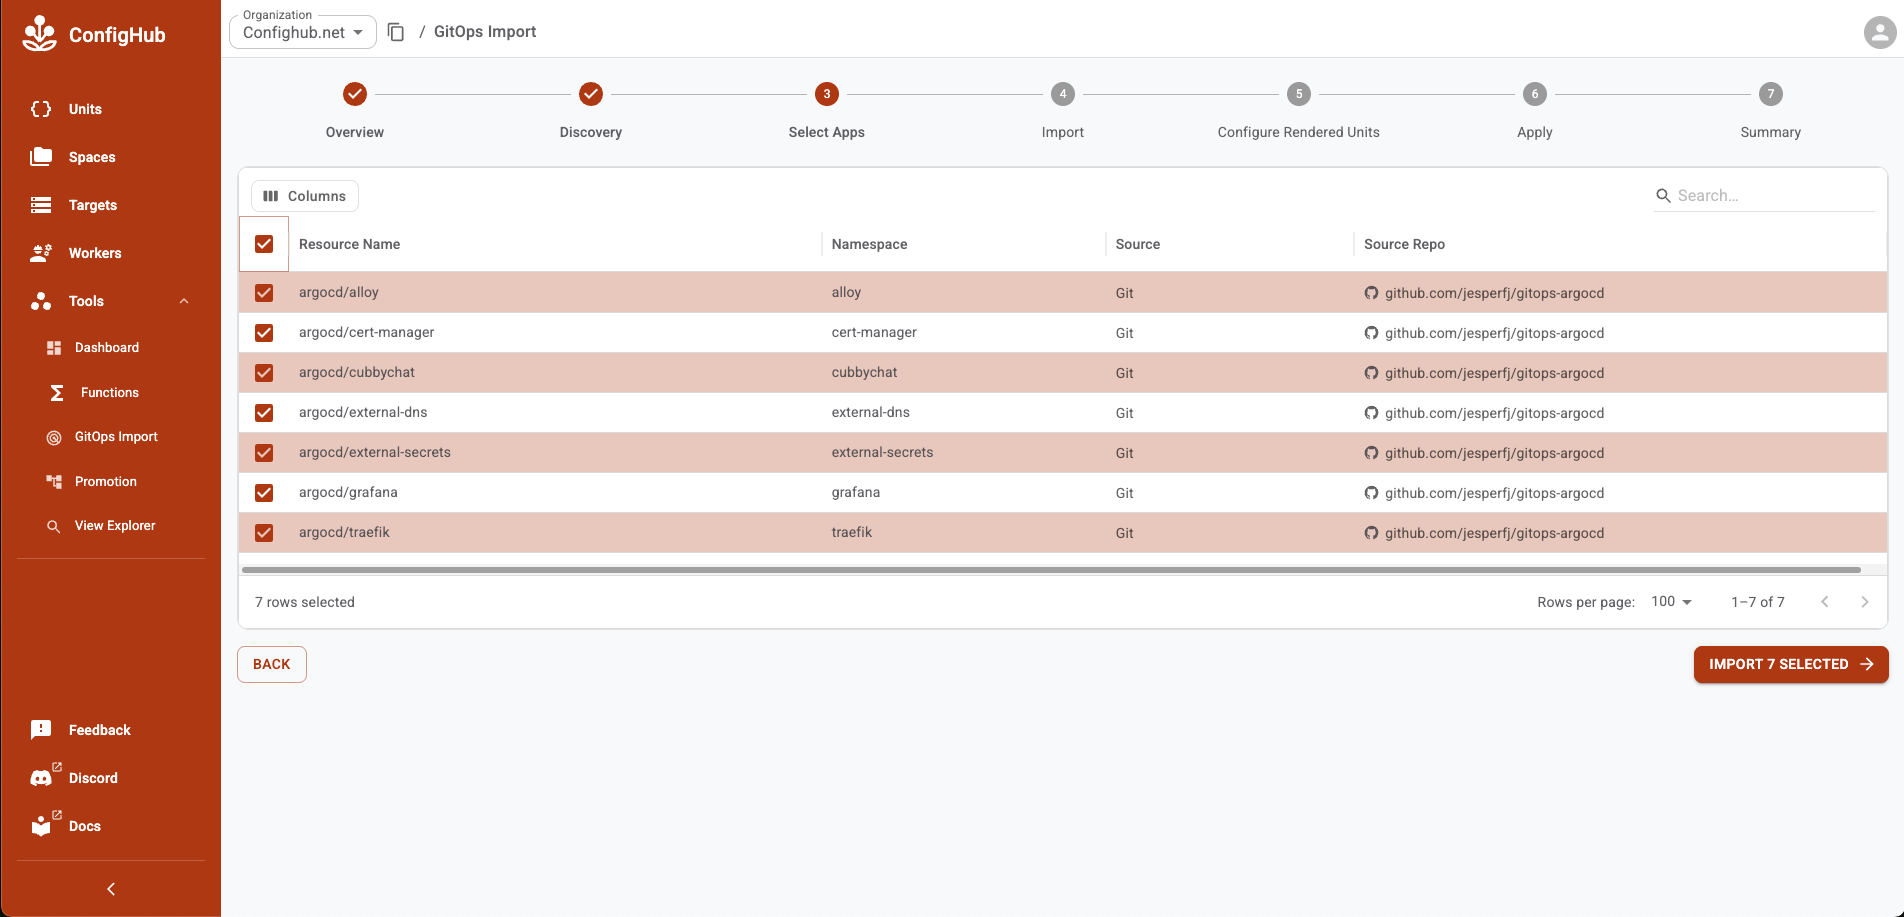Click the "argocd/external-secrets" resource name cell
The image size is (1904, 917).
(375, 453)
